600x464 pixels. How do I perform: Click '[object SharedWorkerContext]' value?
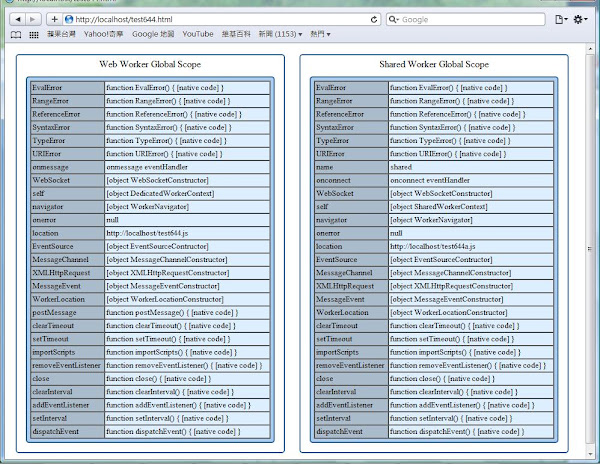point(471,207)
